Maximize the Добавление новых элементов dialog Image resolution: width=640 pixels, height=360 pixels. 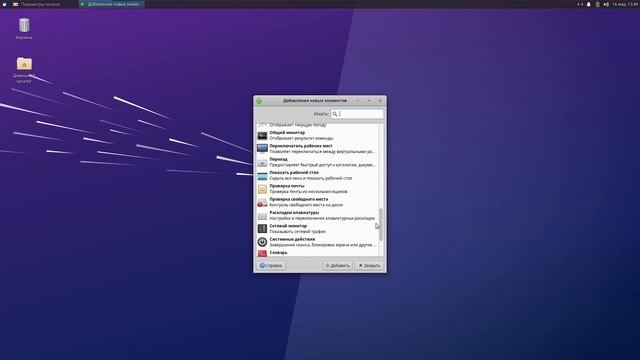click(x=369, y=100)
